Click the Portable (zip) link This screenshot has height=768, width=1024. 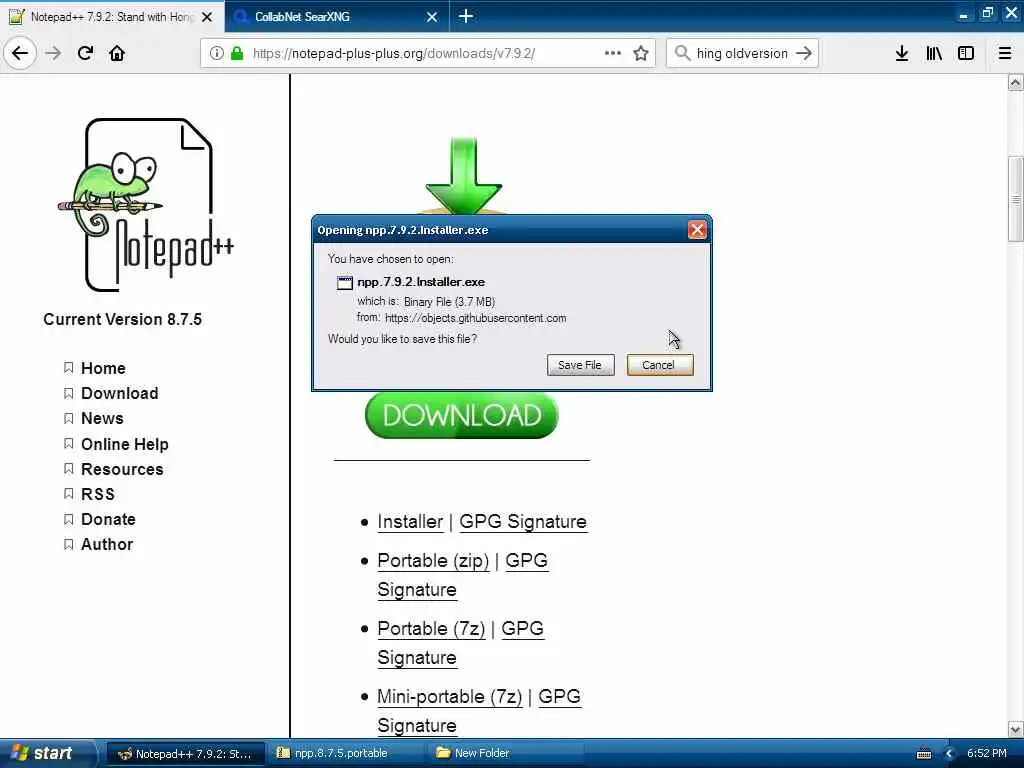433,561
